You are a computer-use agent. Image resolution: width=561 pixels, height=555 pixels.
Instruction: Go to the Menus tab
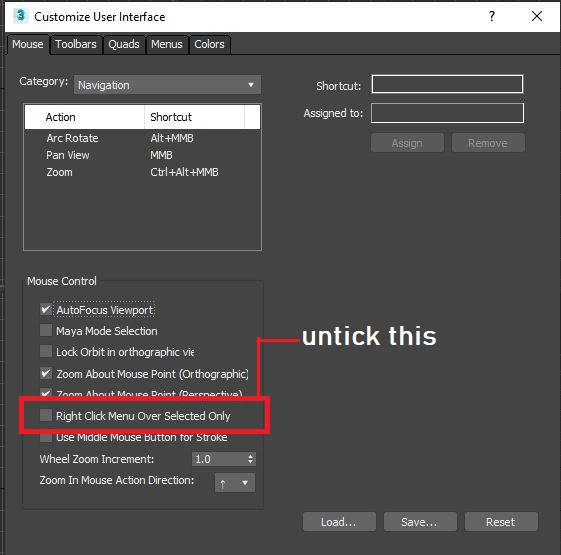[167, 44]
